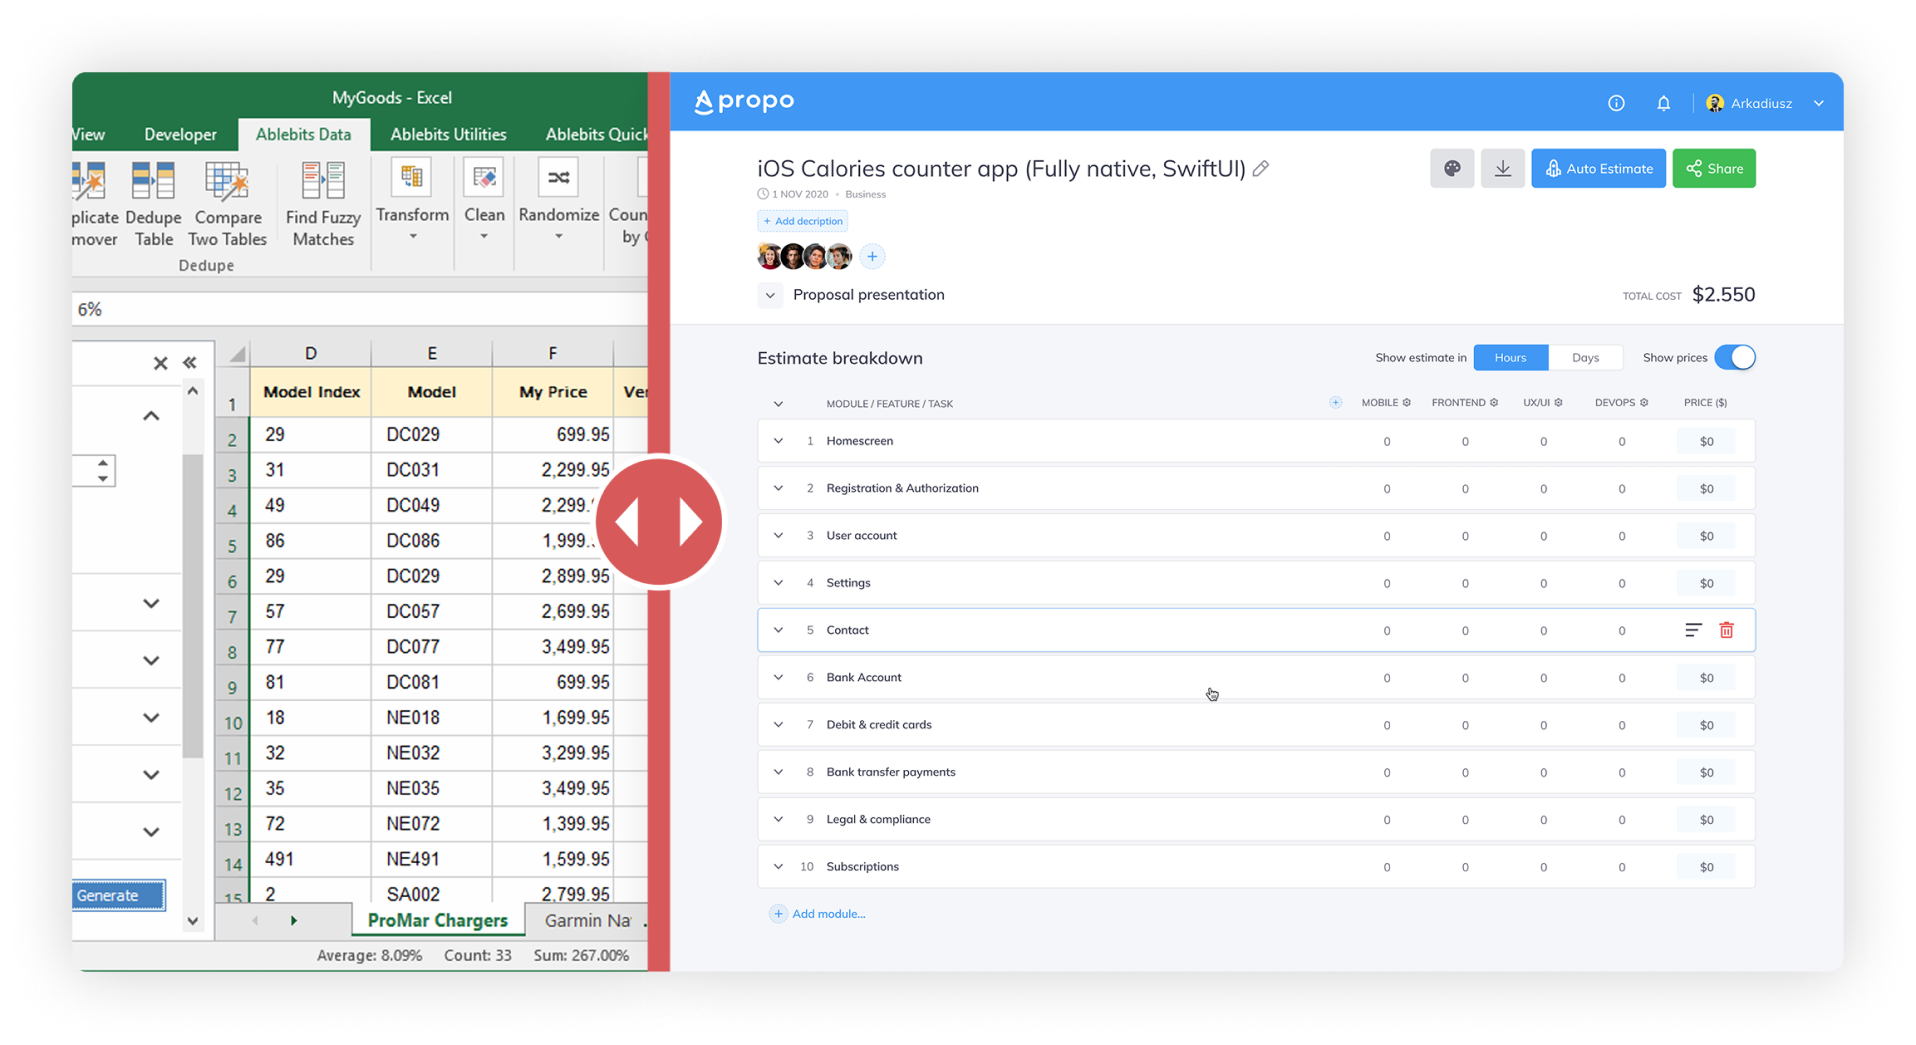Open FRONTEND column settings gear

click(x=1494, y=403)
